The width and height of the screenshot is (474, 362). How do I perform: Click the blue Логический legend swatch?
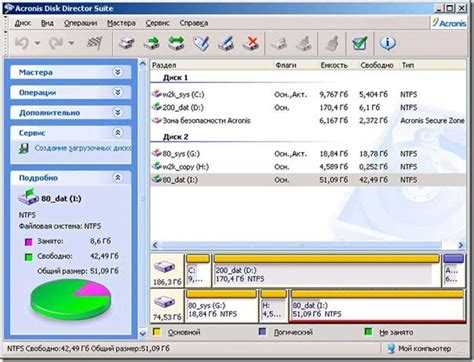pos(263,332)
